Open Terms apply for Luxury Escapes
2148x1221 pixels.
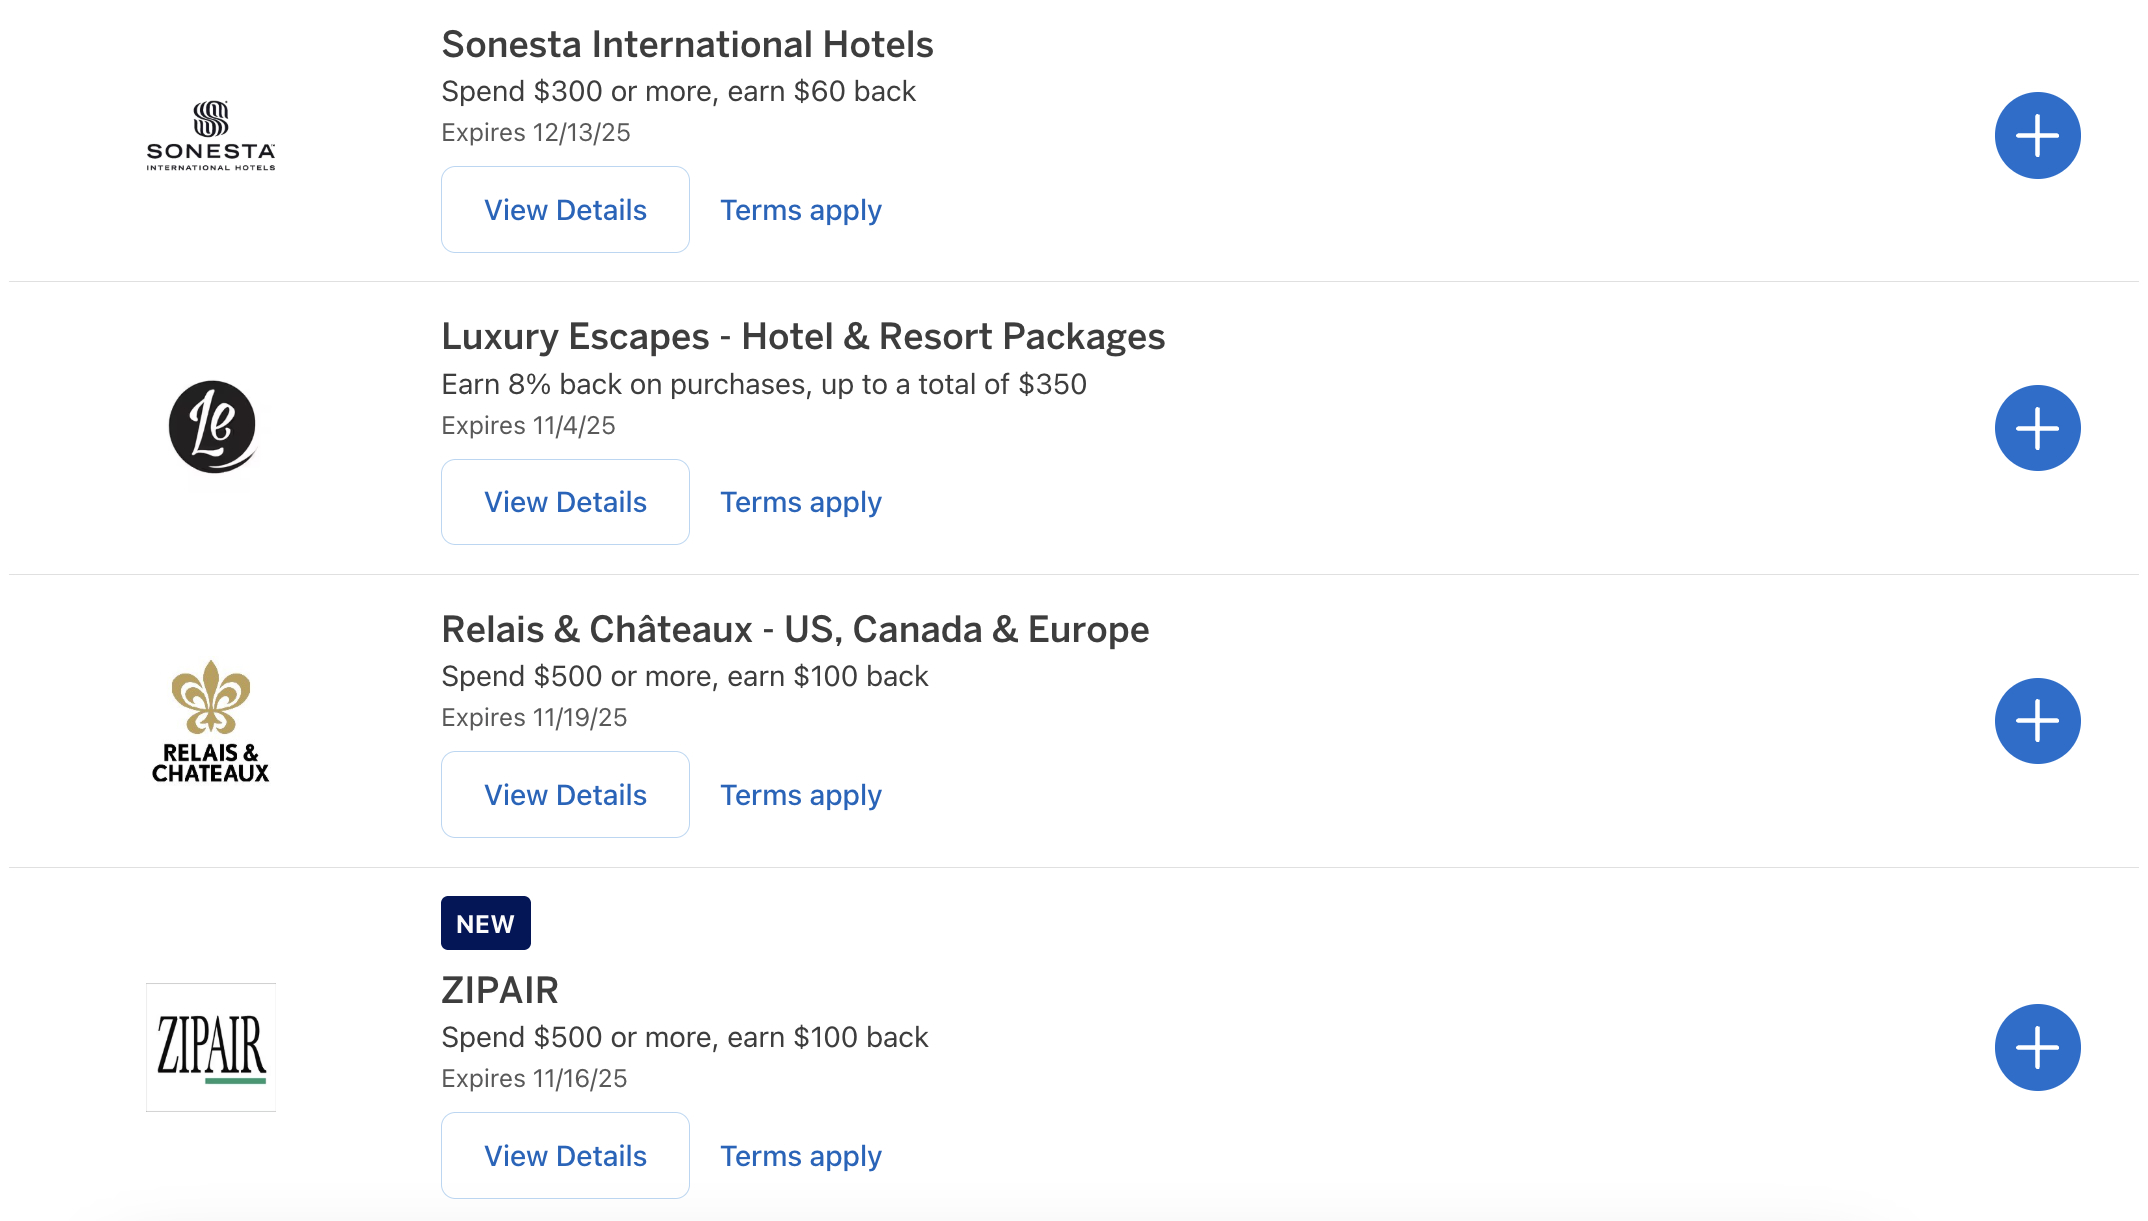(801, 502)
